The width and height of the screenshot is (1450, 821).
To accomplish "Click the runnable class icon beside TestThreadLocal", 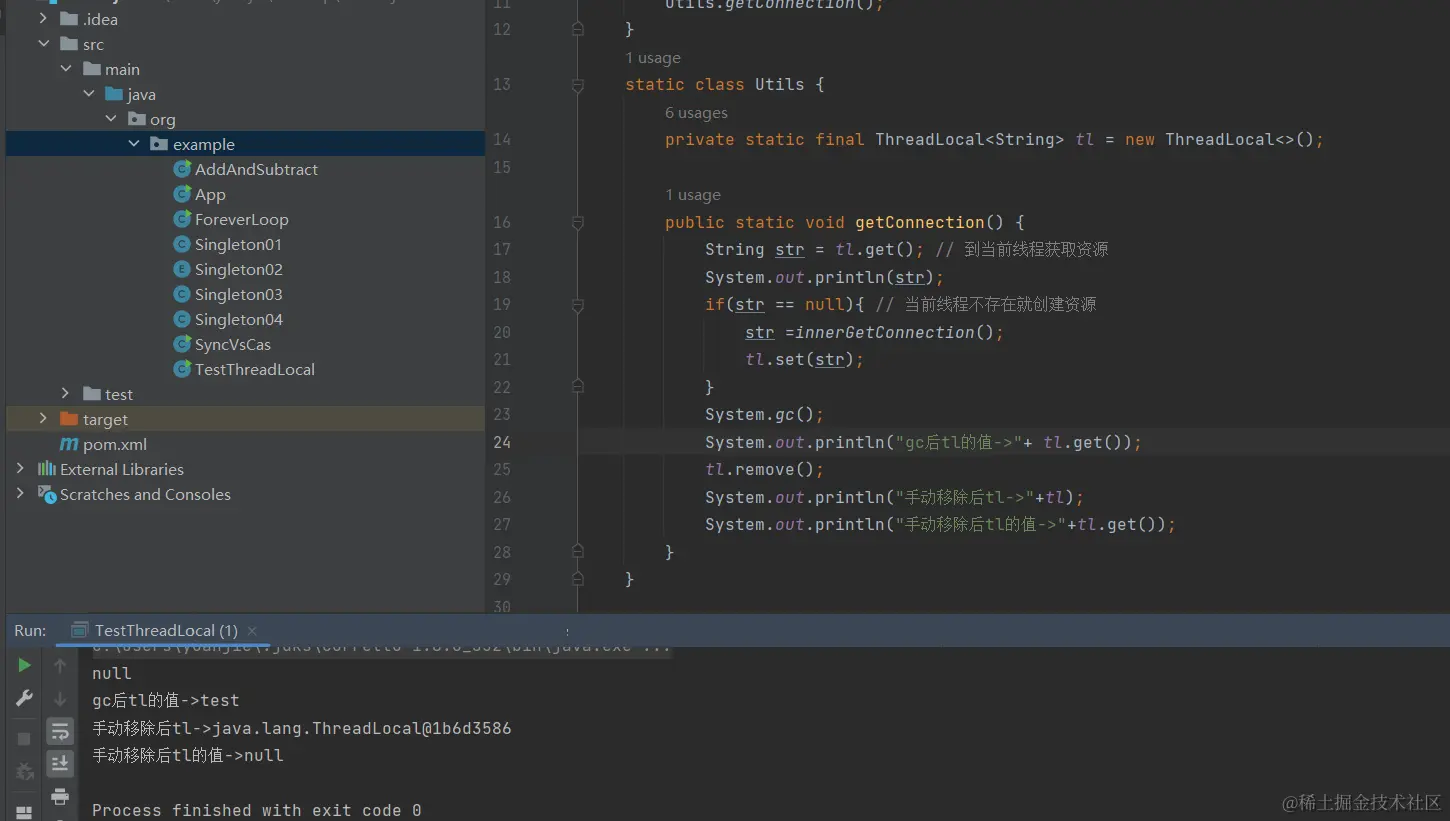I will (x=182, y=369).
